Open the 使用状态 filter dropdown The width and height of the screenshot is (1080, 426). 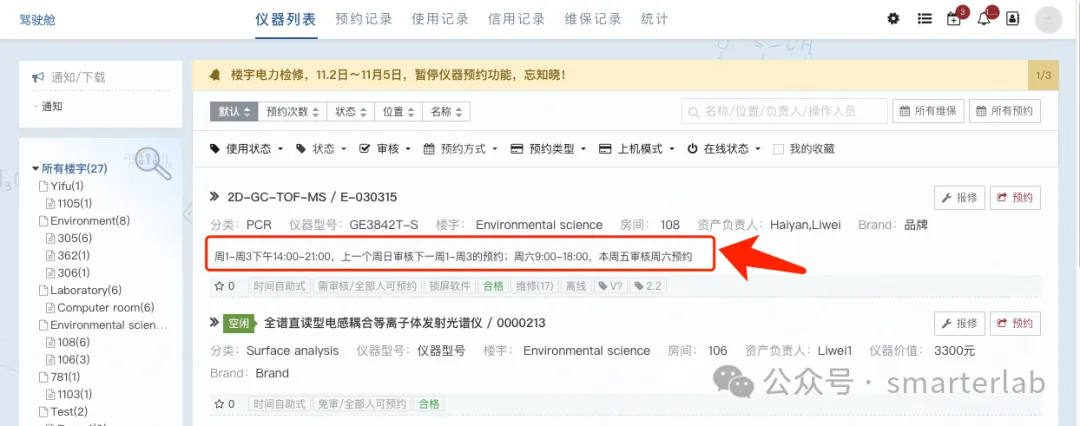247,149
